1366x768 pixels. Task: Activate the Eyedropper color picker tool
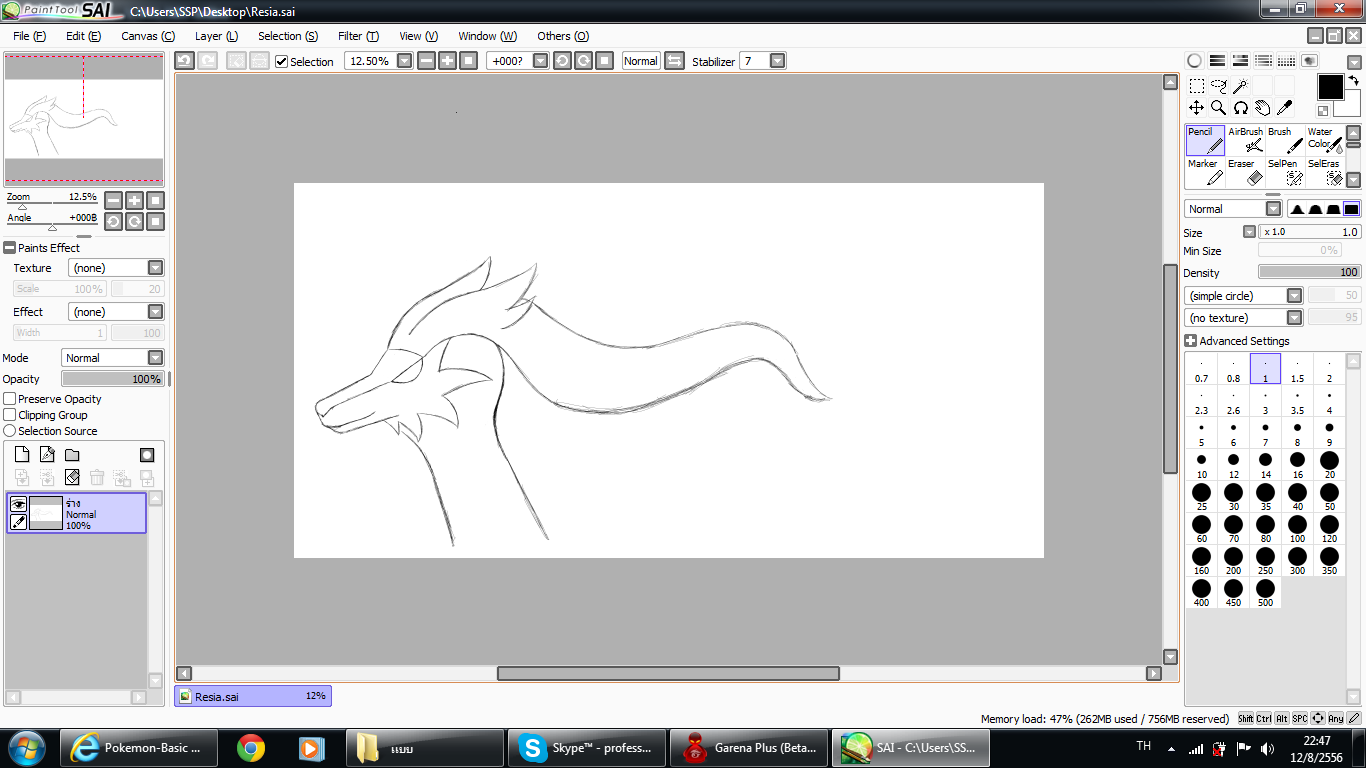tap(1285, 108)
